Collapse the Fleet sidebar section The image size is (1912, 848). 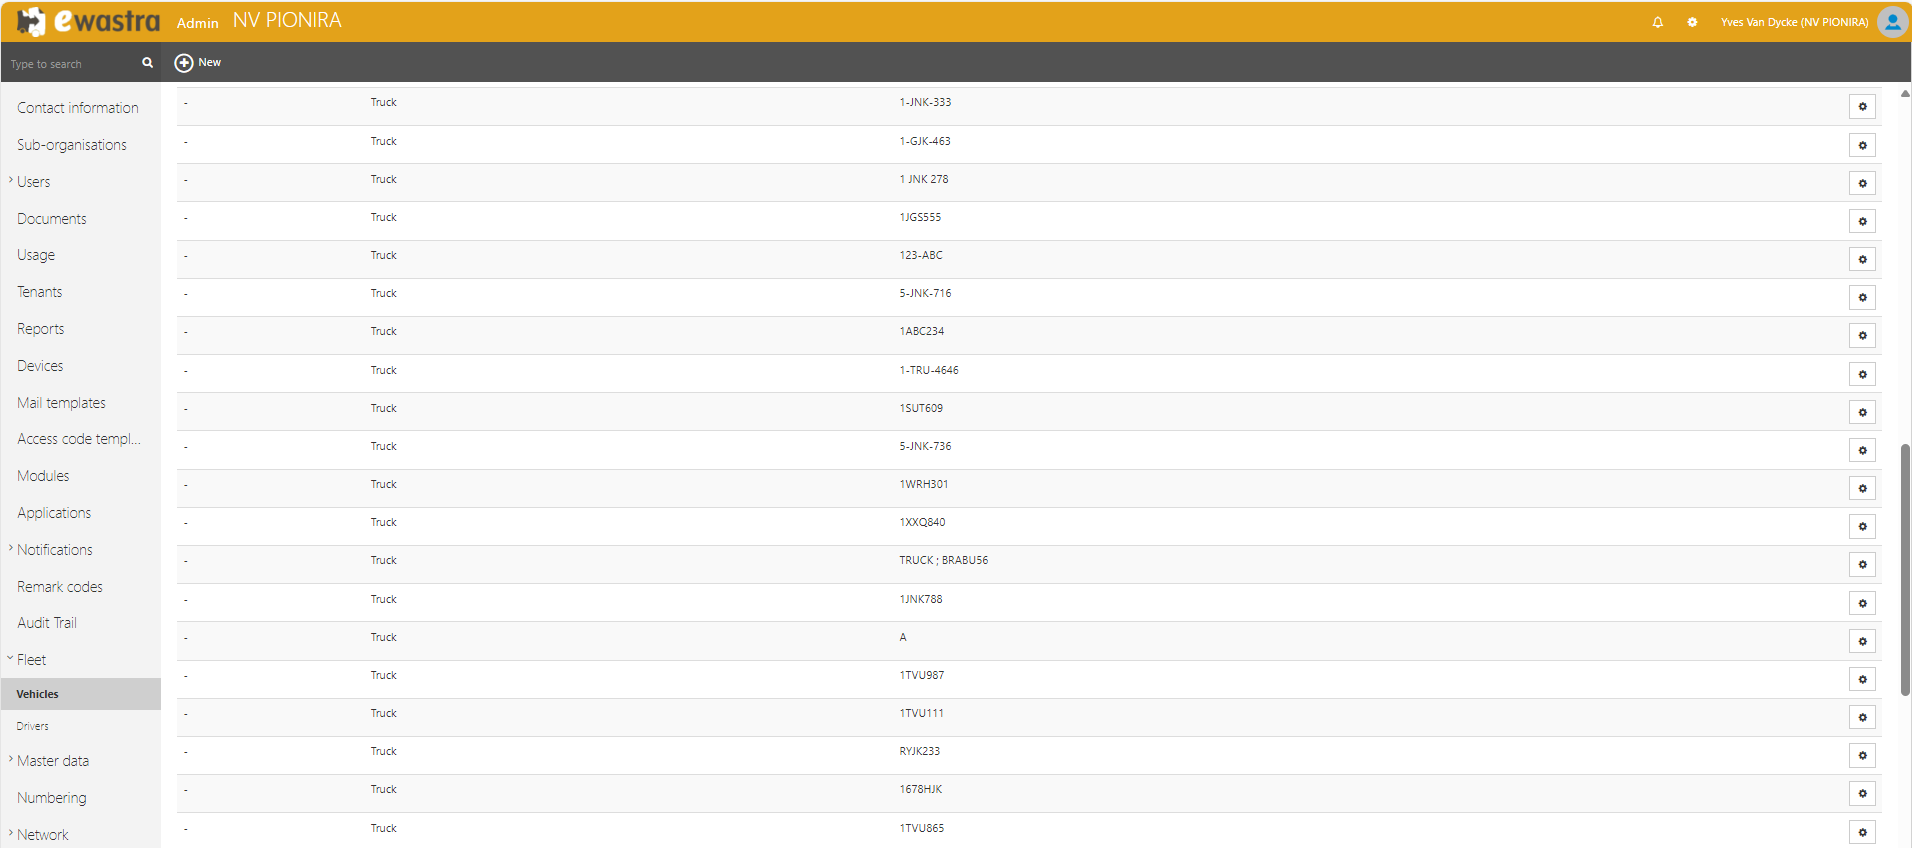(11, 659)
